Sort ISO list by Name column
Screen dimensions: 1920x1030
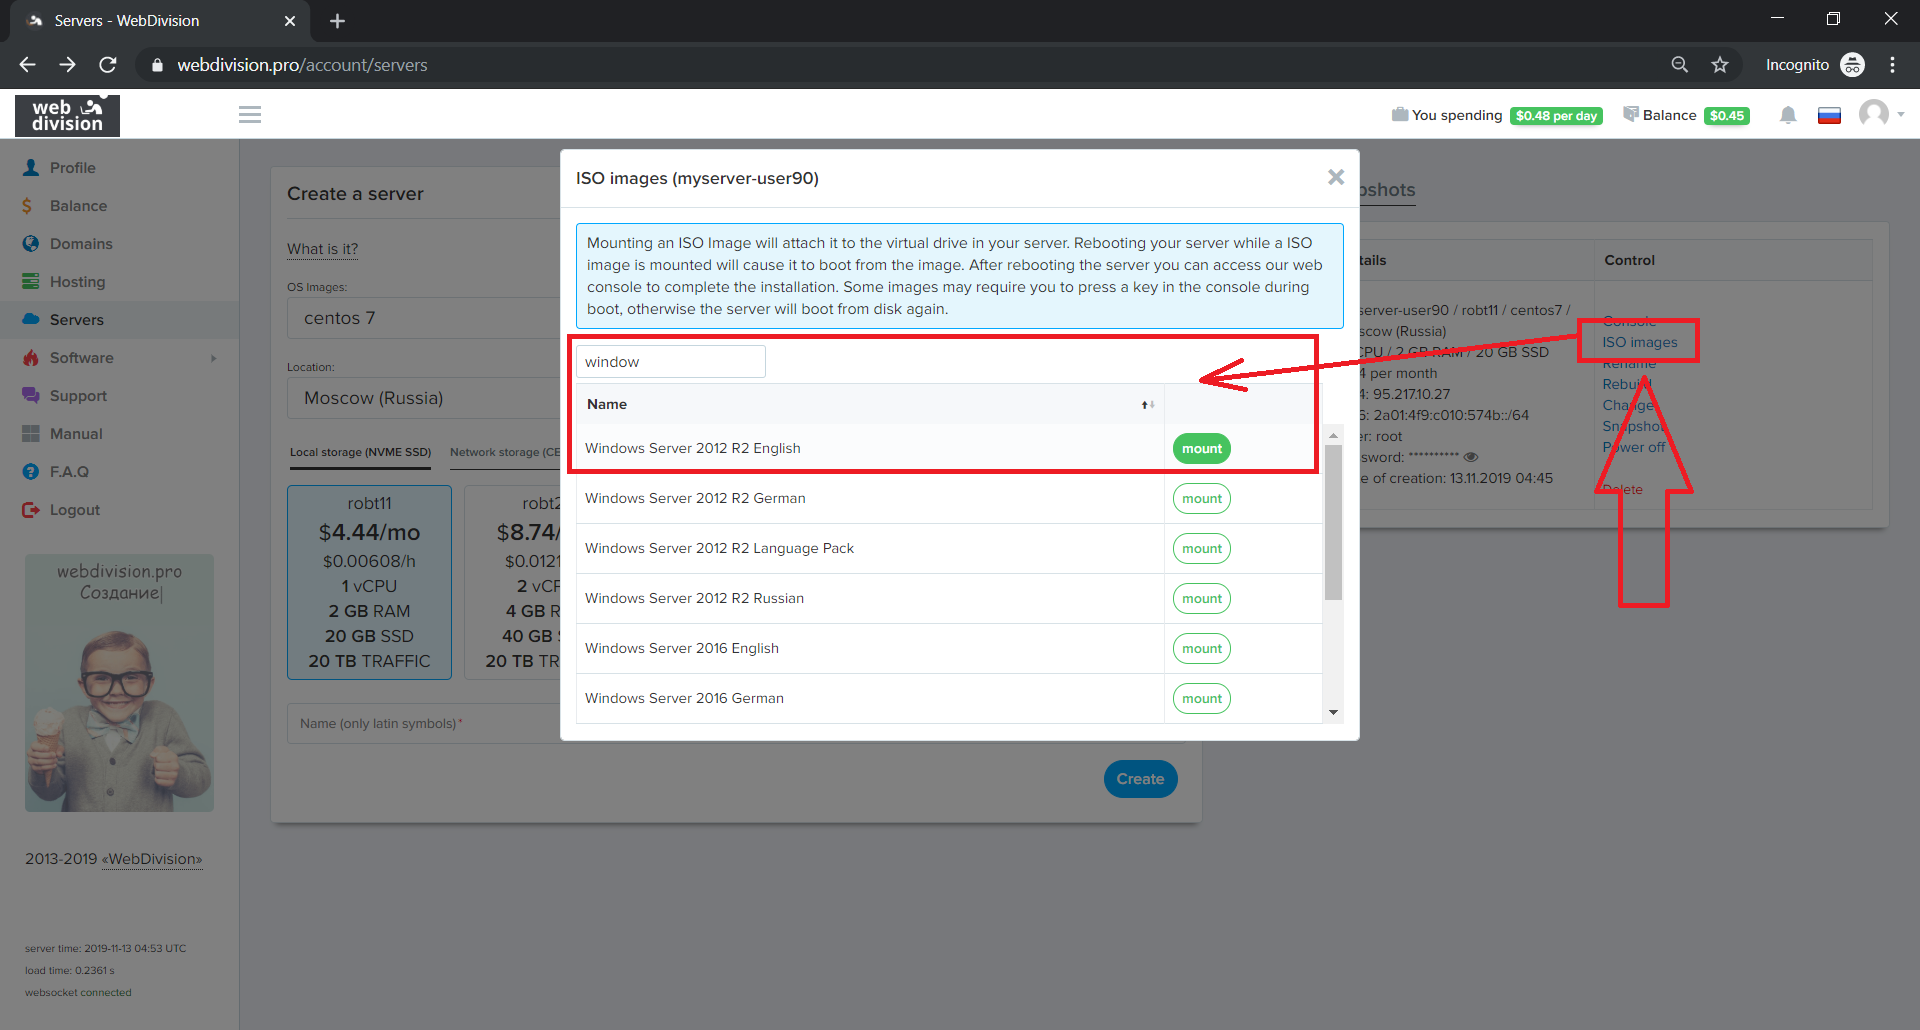point(1147,404)
